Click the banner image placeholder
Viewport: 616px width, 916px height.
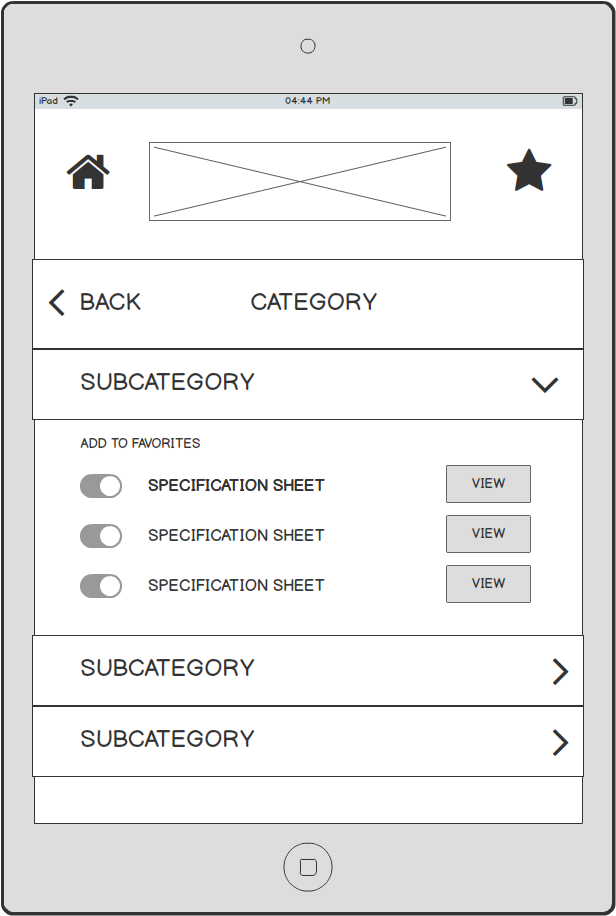(x=300, y=181)
